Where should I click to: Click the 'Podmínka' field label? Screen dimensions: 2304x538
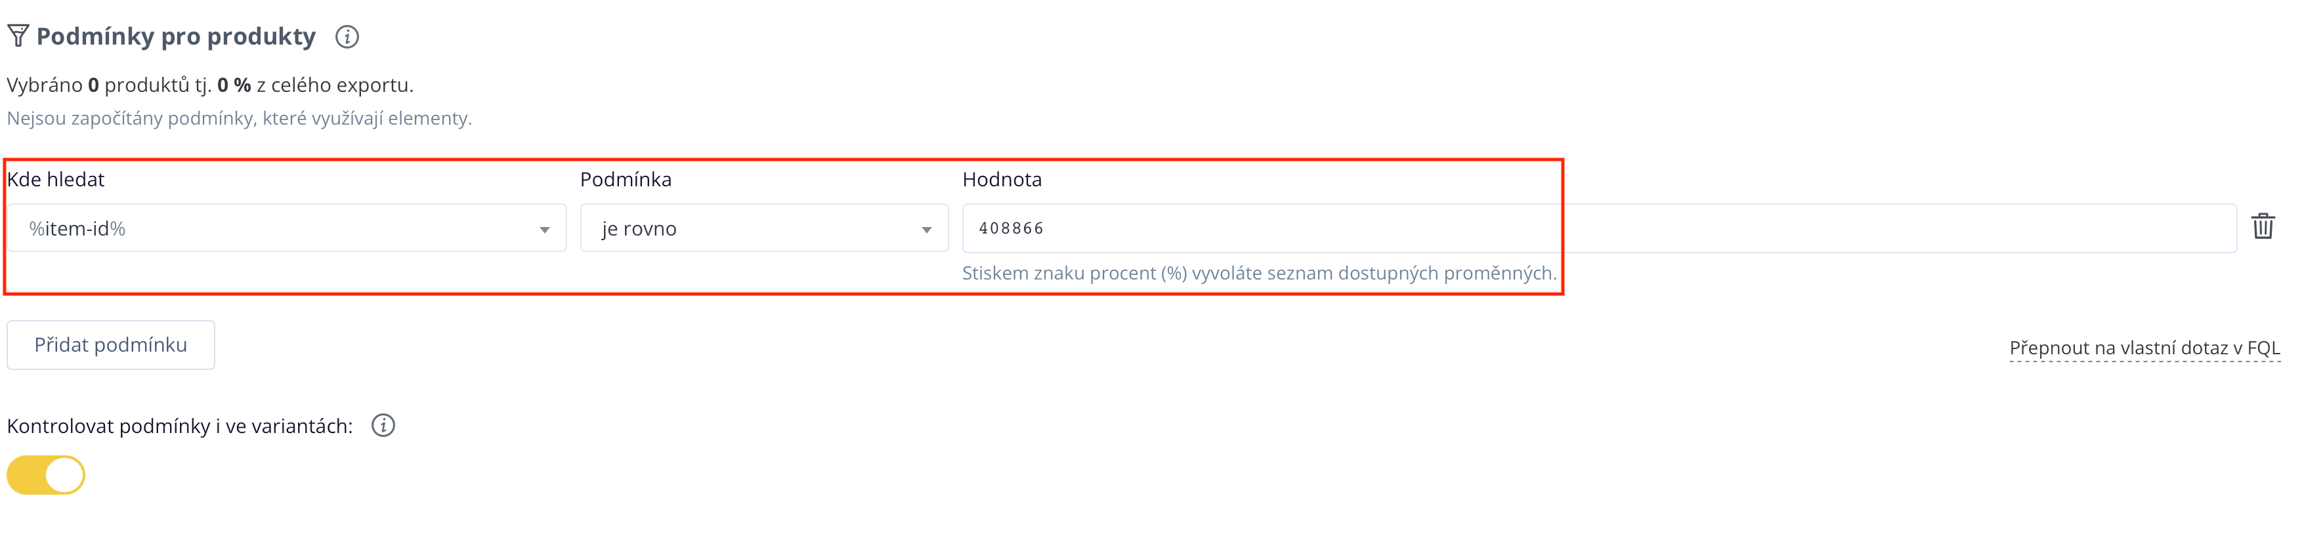pyautogui.click(x=626, y=180)
